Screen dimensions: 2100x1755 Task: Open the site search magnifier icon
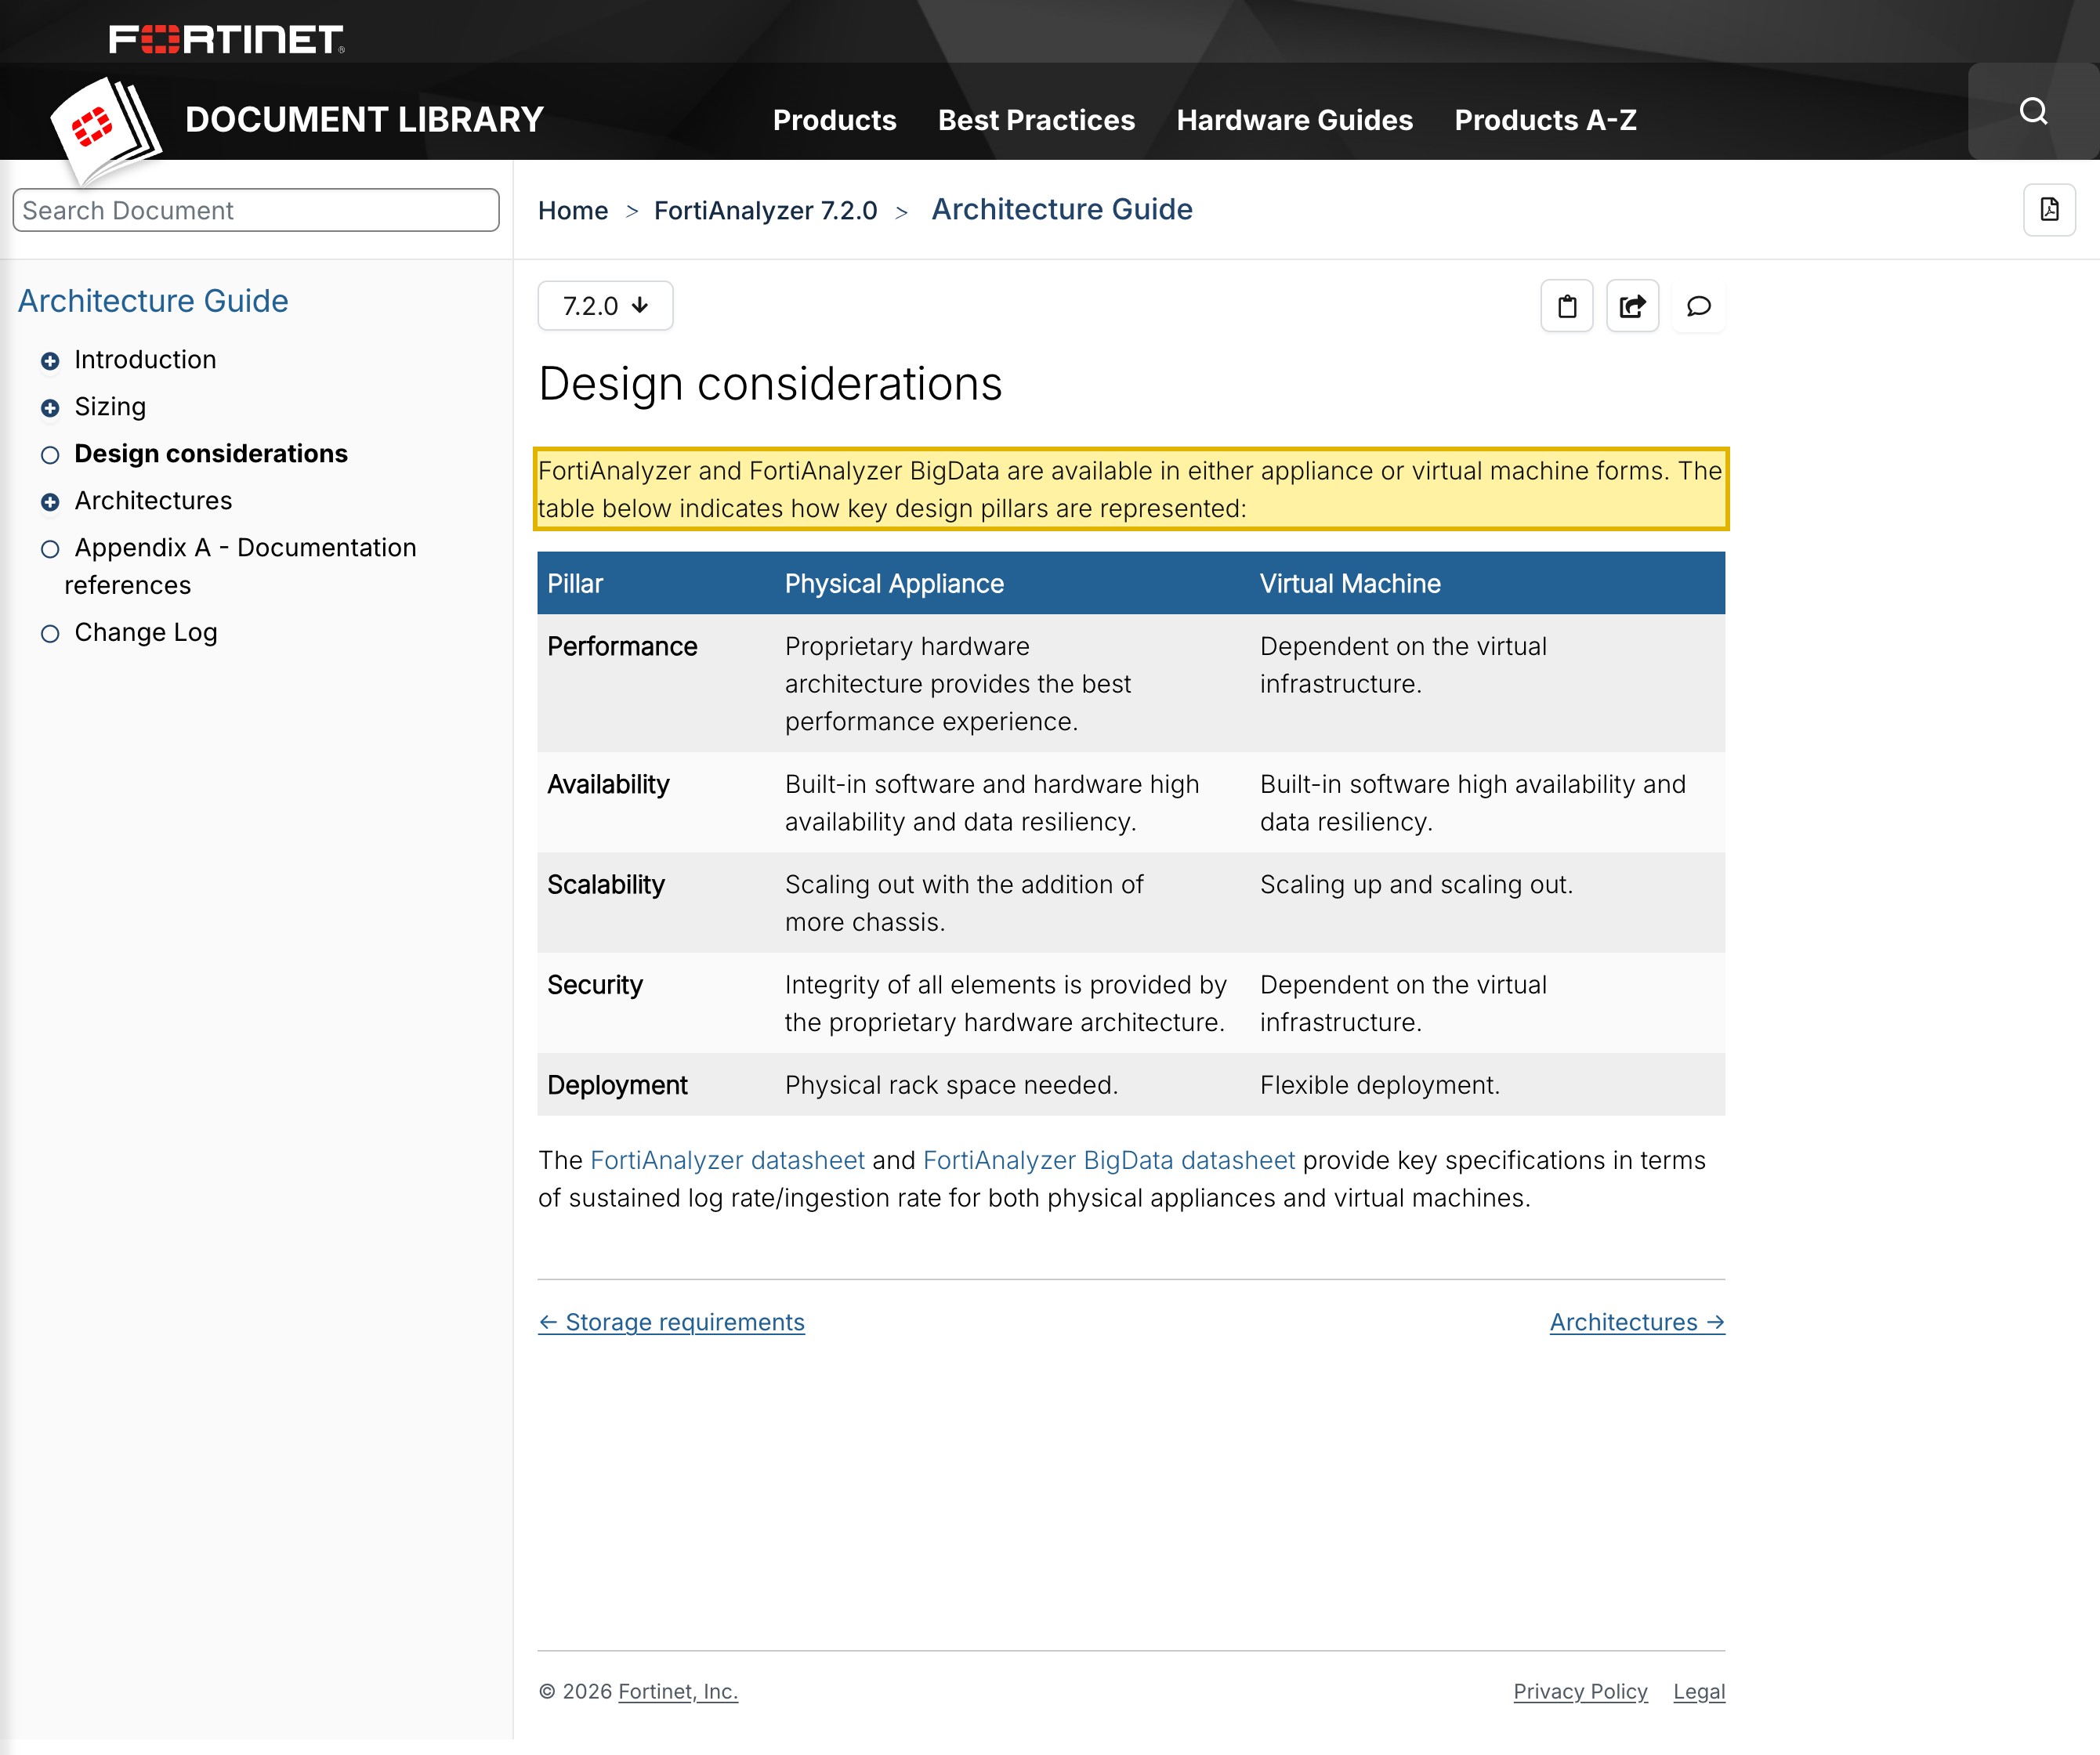coord(2033,111)
